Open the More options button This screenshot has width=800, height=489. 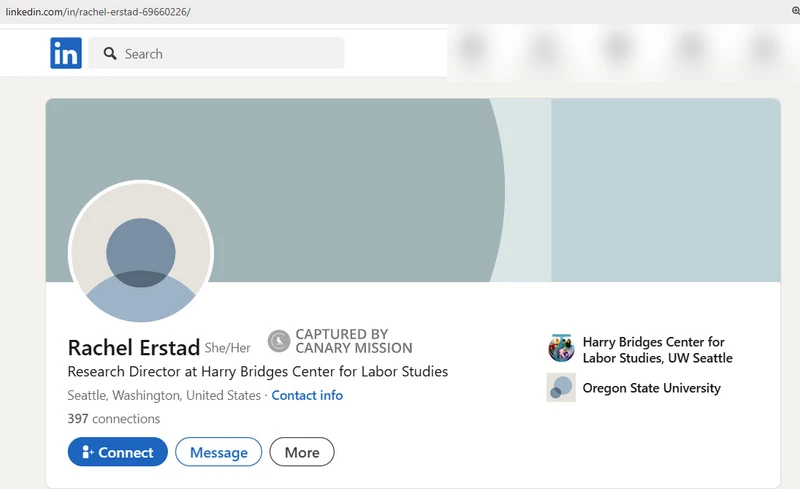302,452
